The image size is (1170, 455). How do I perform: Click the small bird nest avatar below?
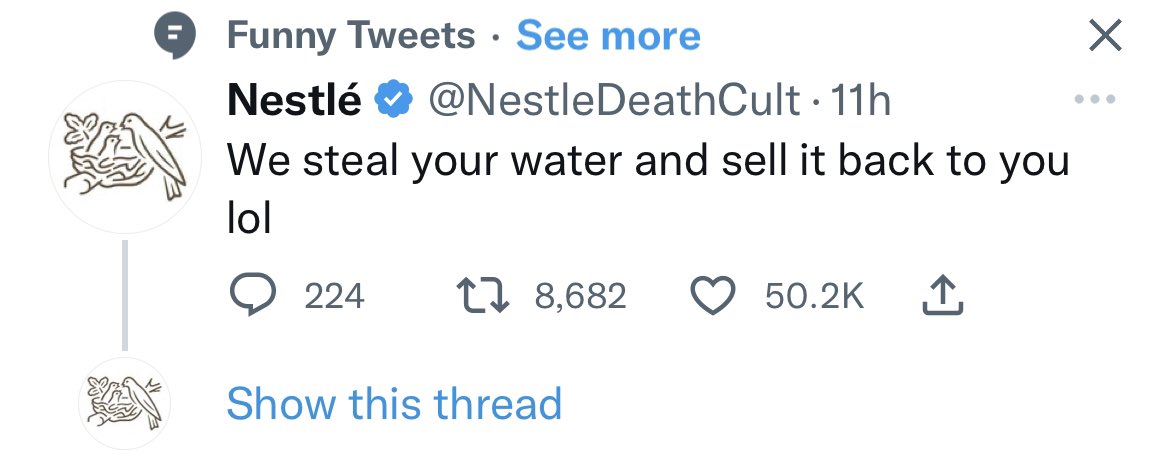(x=125, y=403)
